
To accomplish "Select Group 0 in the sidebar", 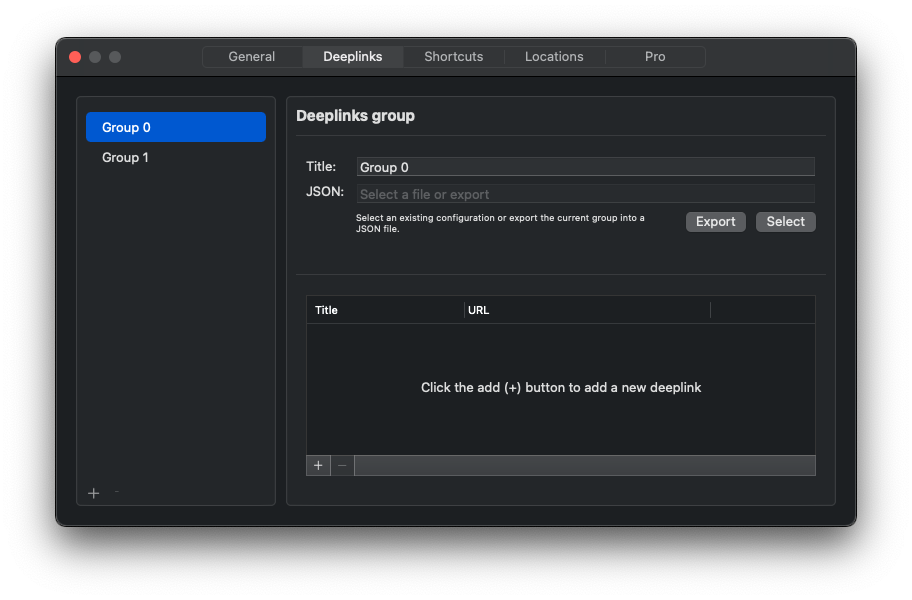I will [x=176, y=127].
